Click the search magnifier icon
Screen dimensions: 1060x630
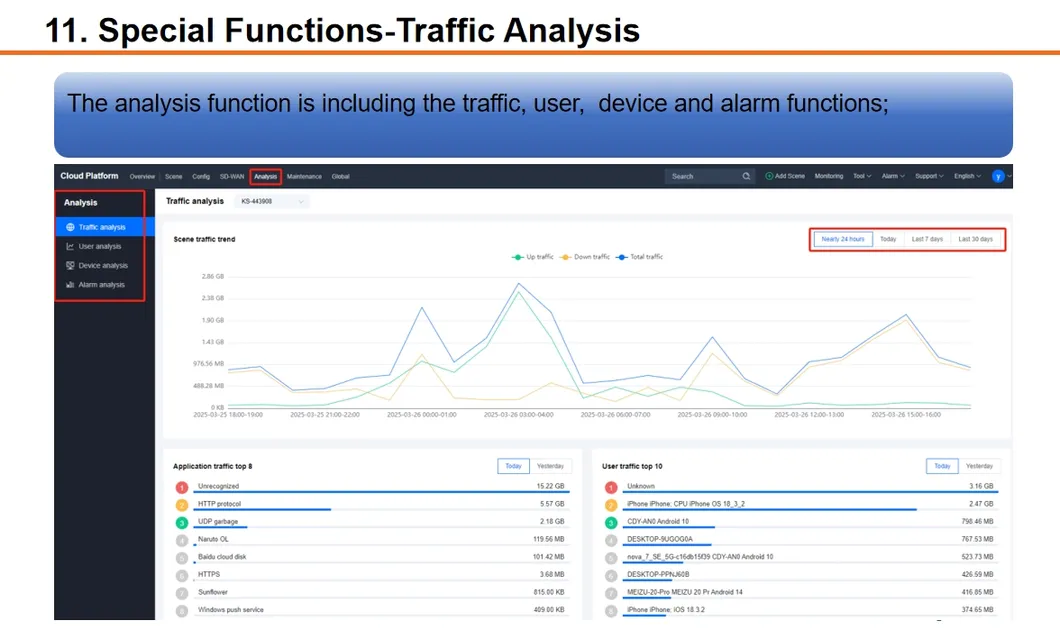coord(746,176)
